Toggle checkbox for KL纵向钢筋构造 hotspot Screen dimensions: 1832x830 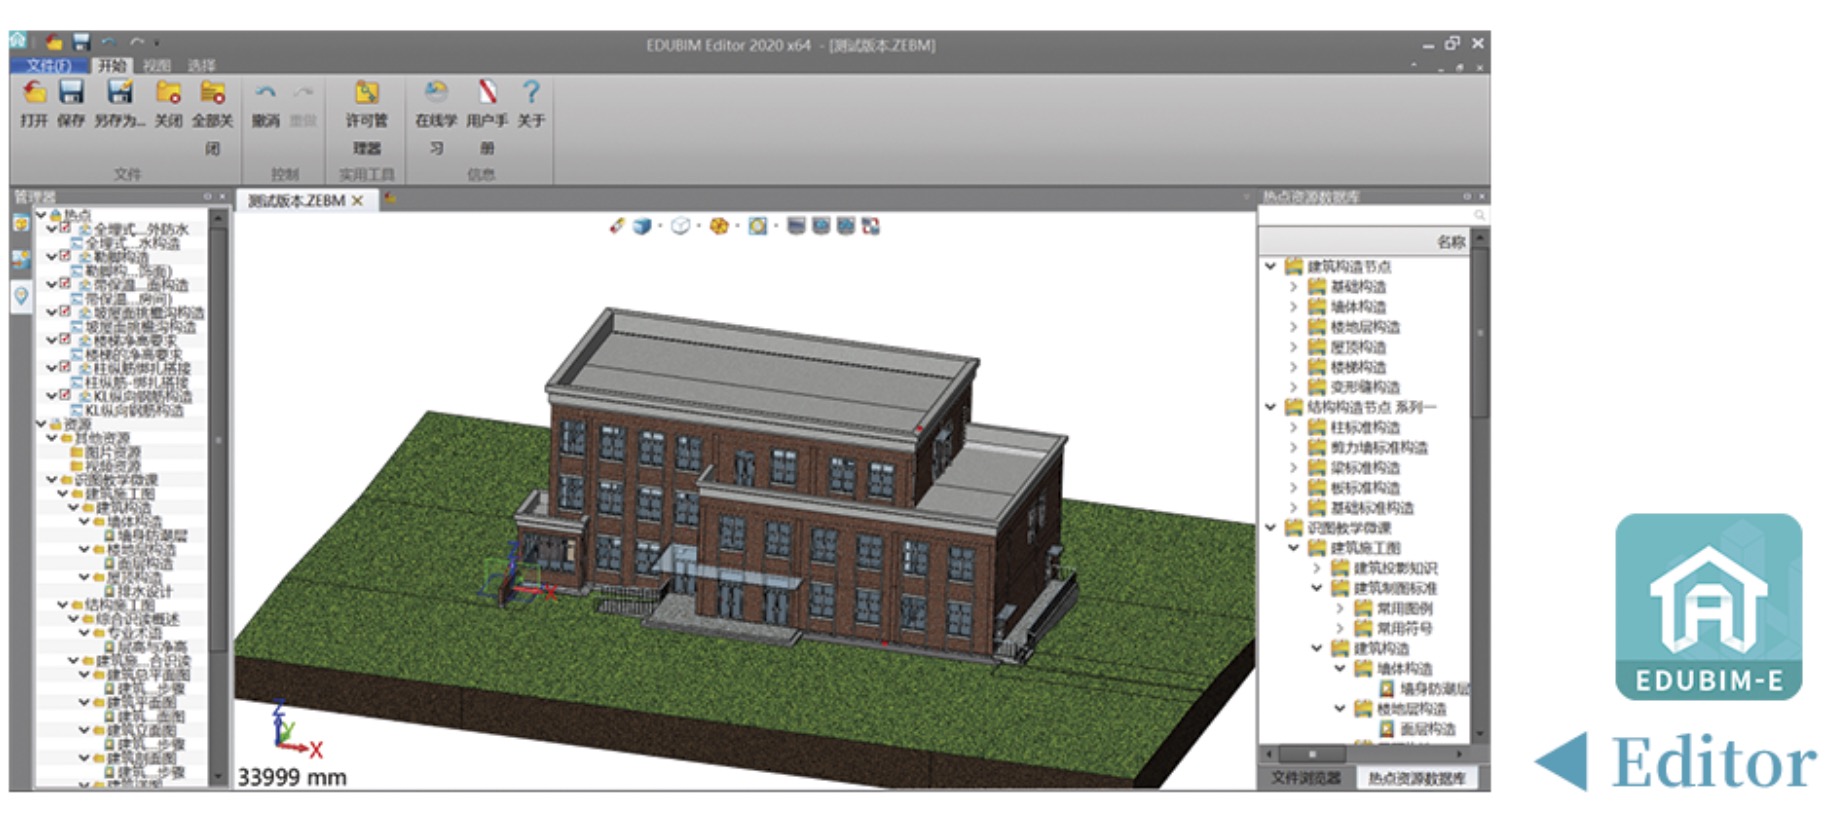point(65,396)
